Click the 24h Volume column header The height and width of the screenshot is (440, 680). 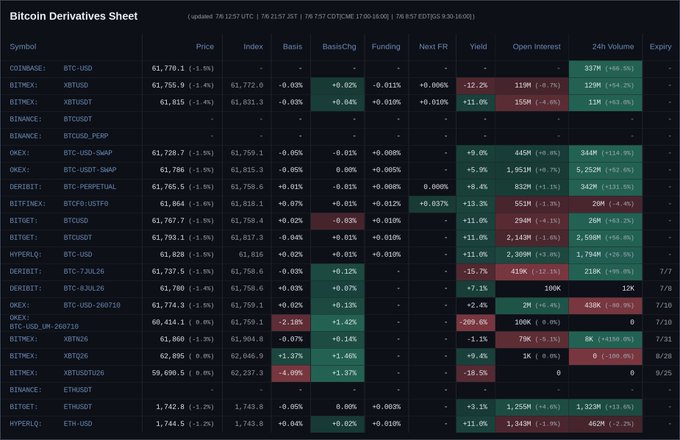coord(613,46)
